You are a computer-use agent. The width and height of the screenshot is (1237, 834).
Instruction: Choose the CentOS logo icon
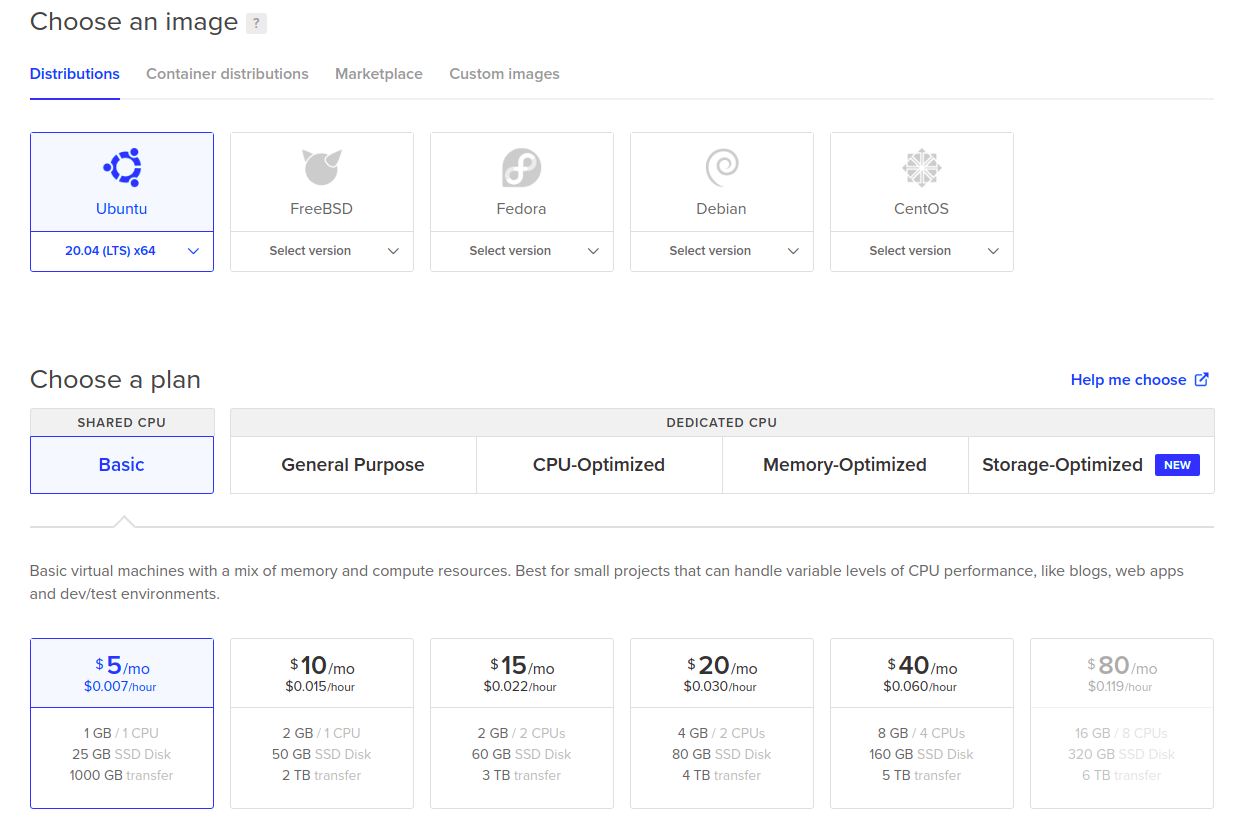point(921,168)
